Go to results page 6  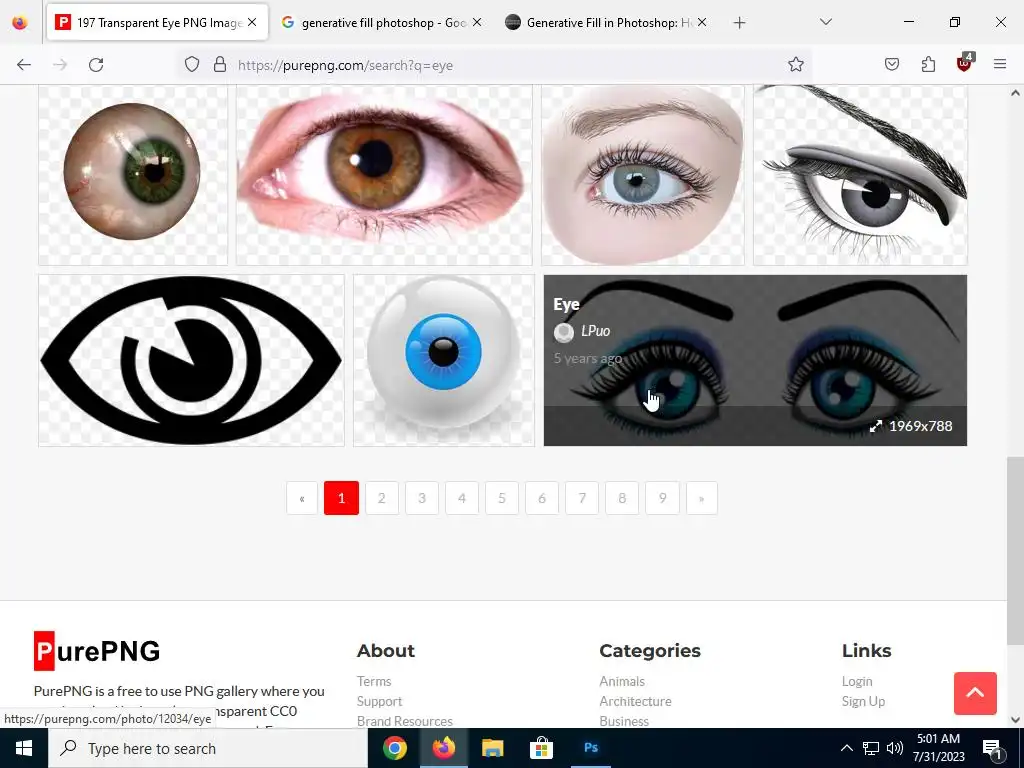542,498
